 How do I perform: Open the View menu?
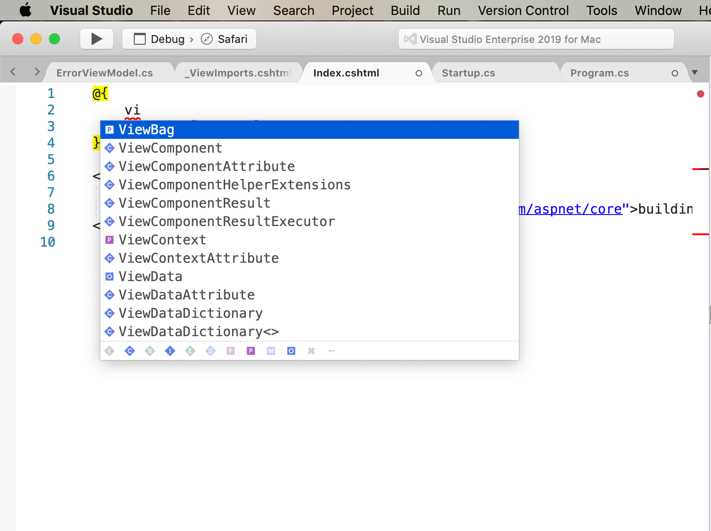click(241, 10)
